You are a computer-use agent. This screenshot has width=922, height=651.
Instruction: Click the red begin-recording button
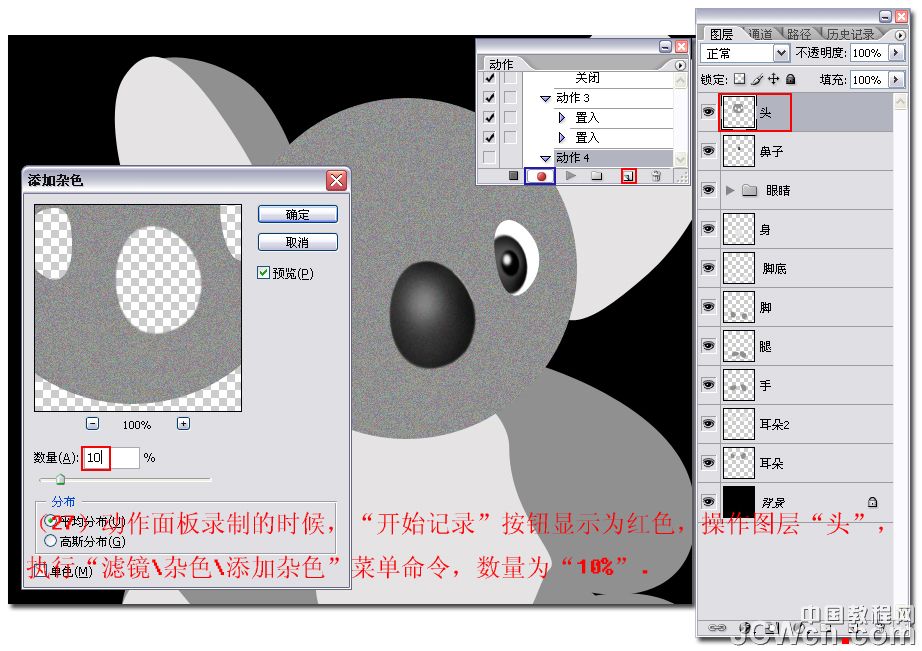[540, 176]
